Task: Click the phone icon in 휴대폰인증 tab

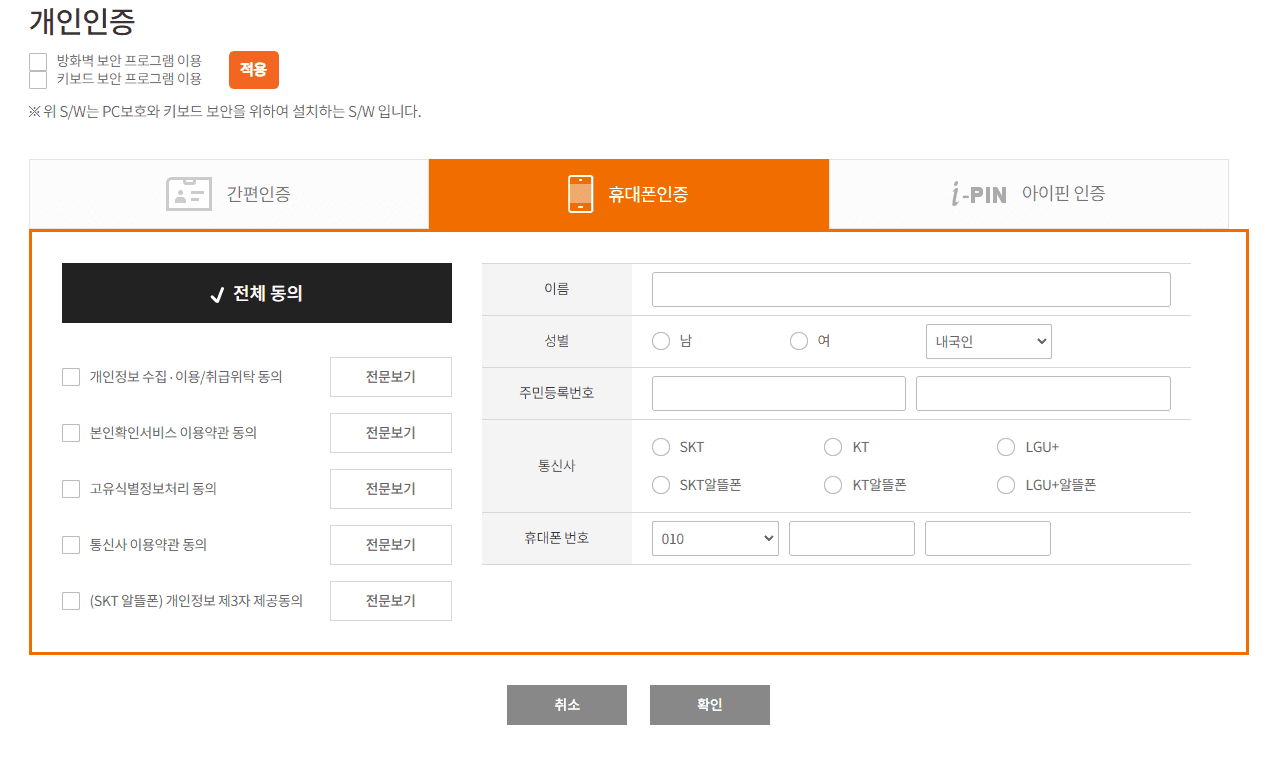Action: pos(580,194)
